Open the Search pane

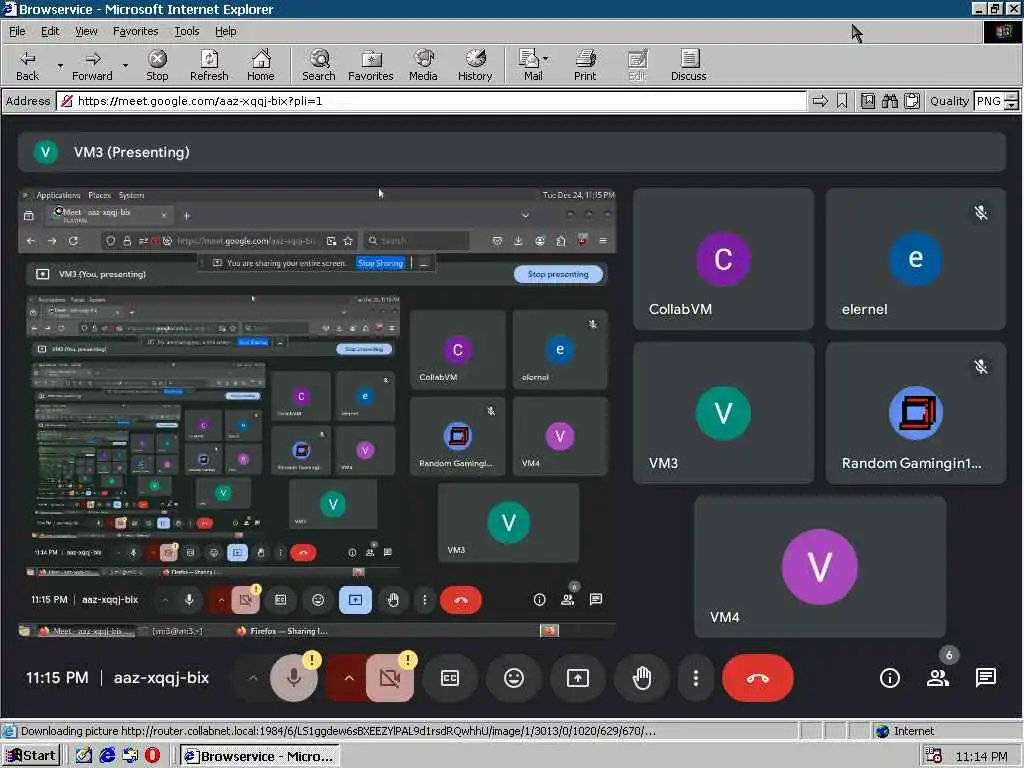pyautogui.click(x=319, y=65)
